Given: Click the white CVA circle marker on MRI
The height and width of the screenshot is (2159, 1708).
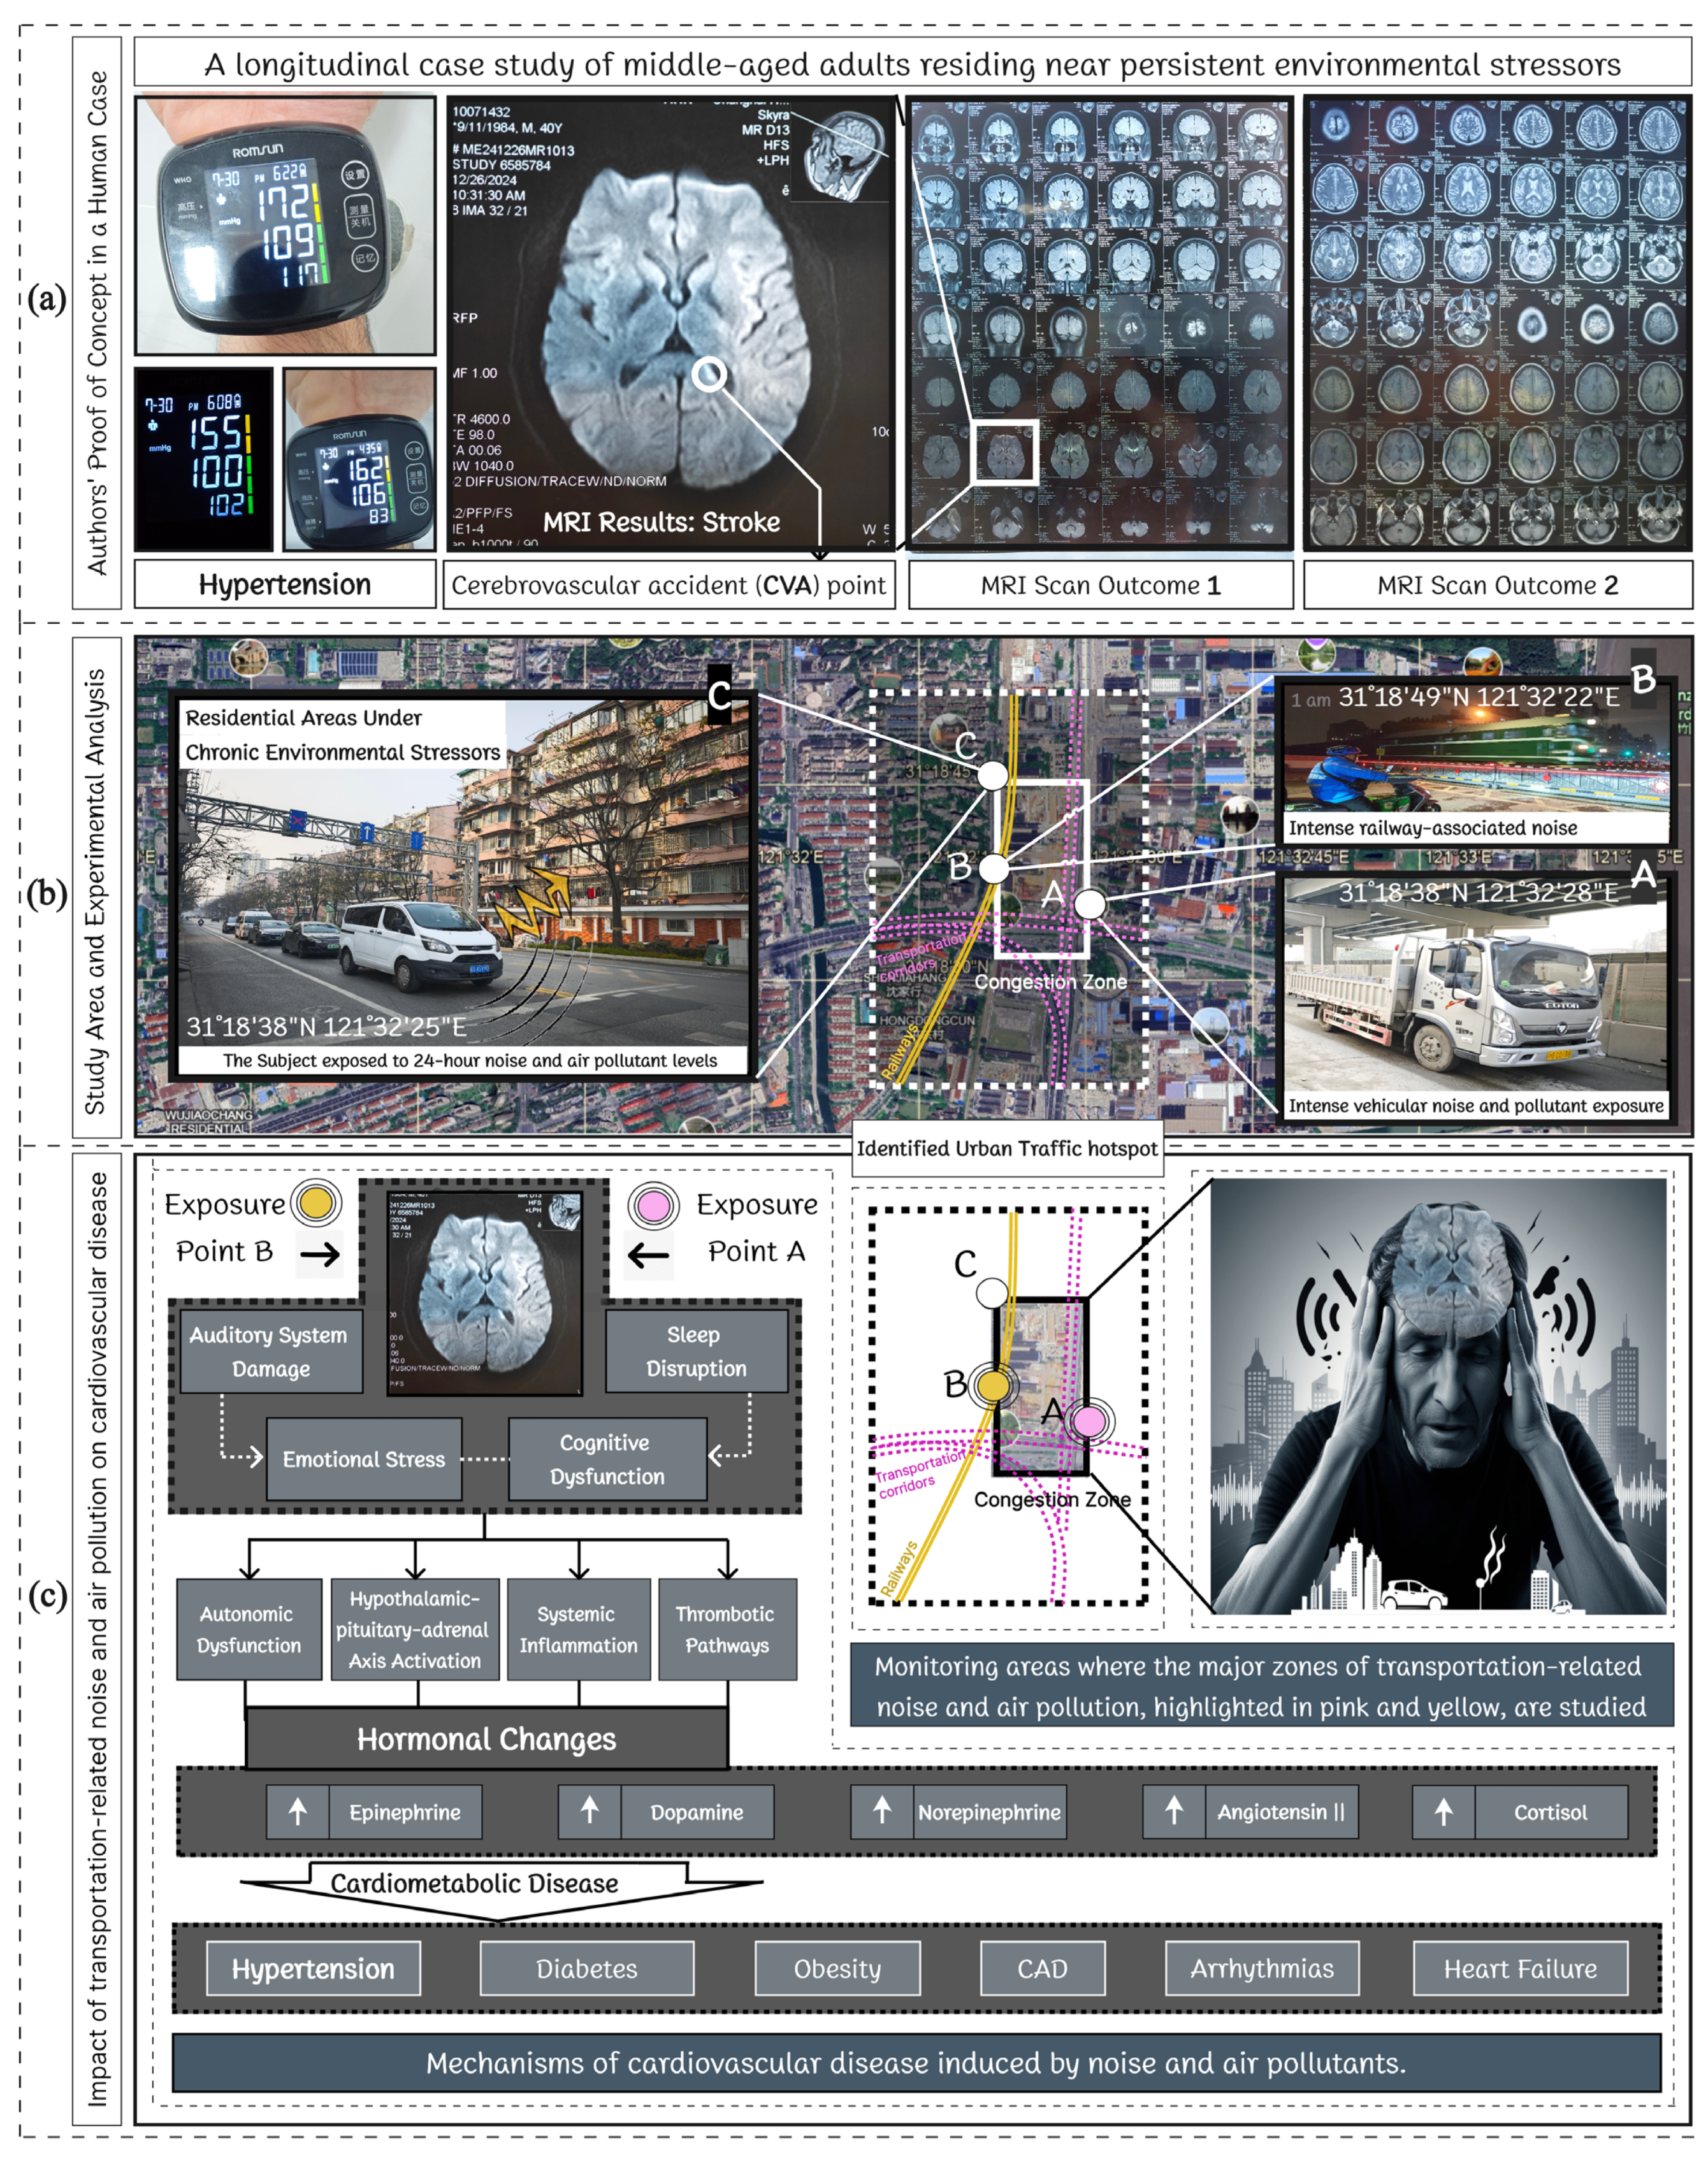Looking at the screenshot, I should (709, 374).
